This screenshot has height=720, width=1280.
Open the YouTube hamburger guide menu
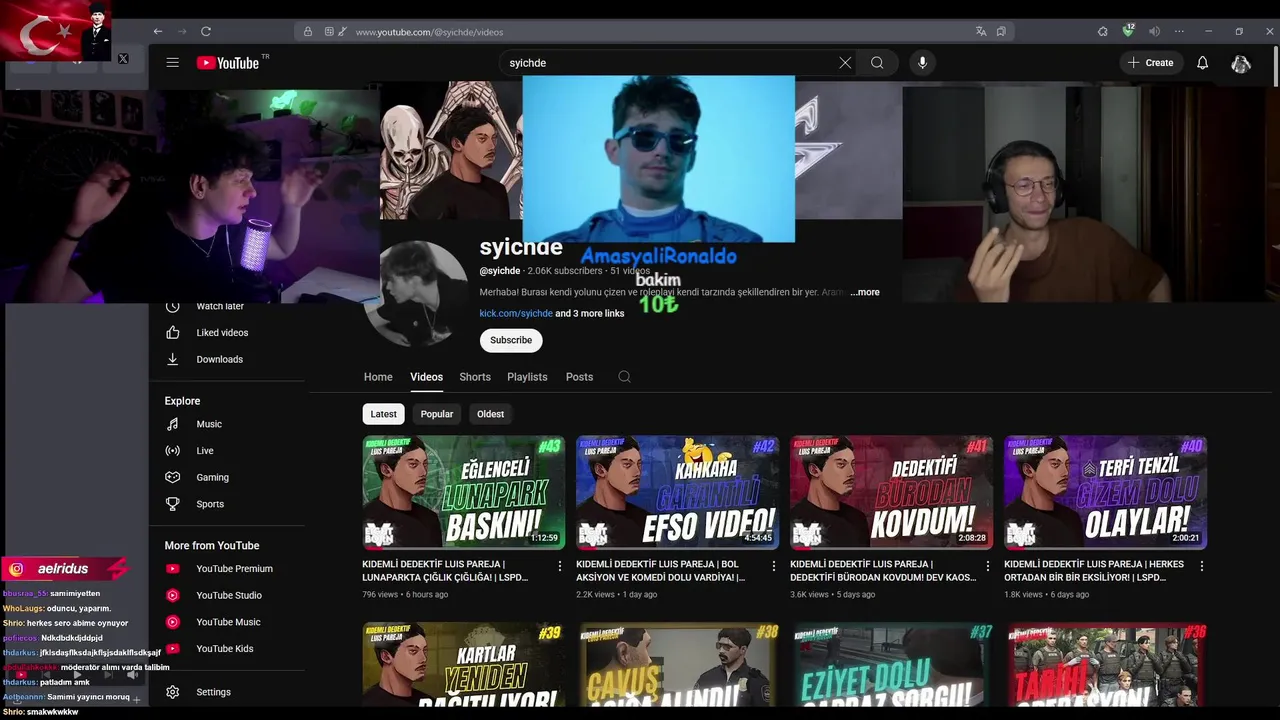coord(172,63)
